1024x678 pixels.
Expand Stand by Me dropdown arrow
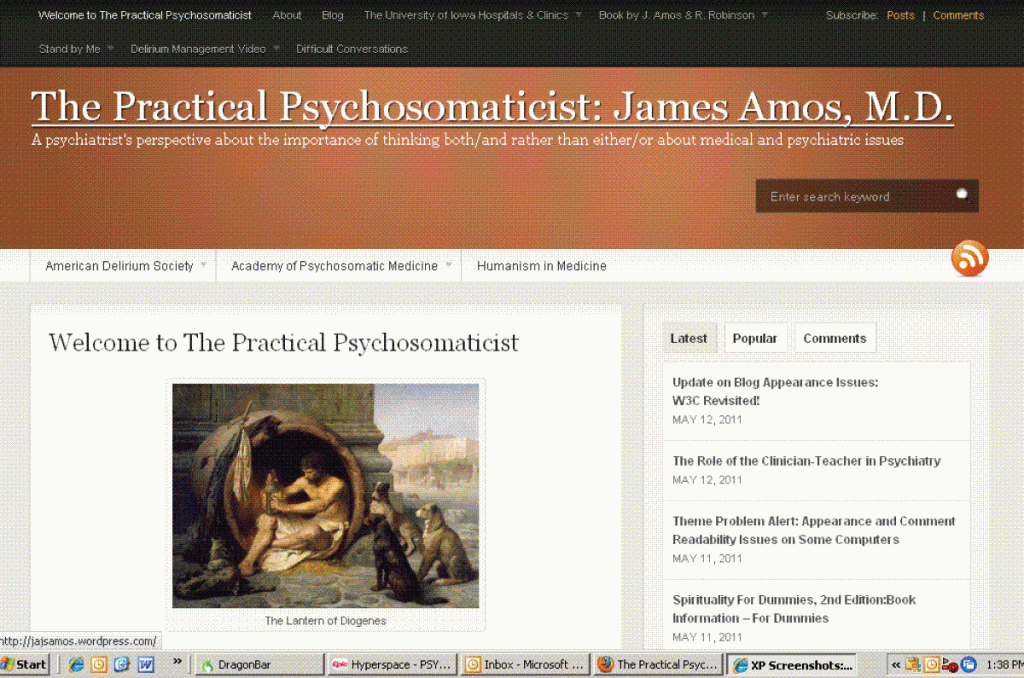tap(110, 48)
